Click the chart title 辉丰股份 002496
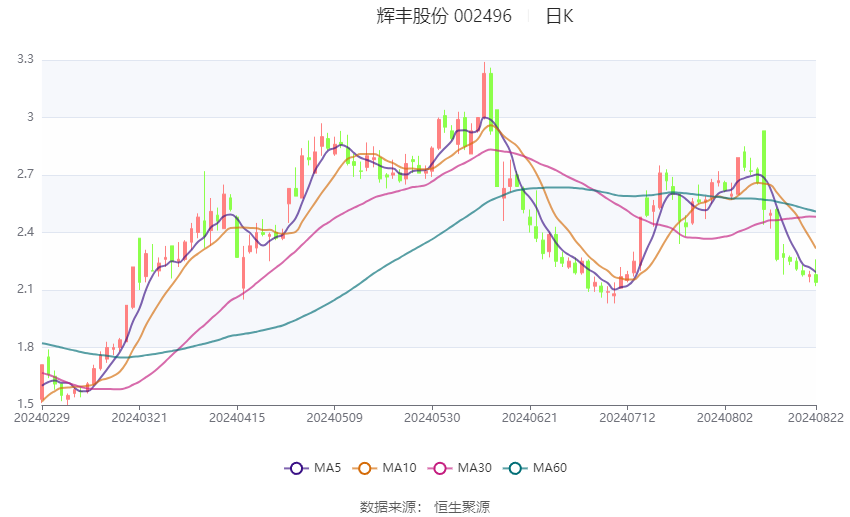 [443, 16]
